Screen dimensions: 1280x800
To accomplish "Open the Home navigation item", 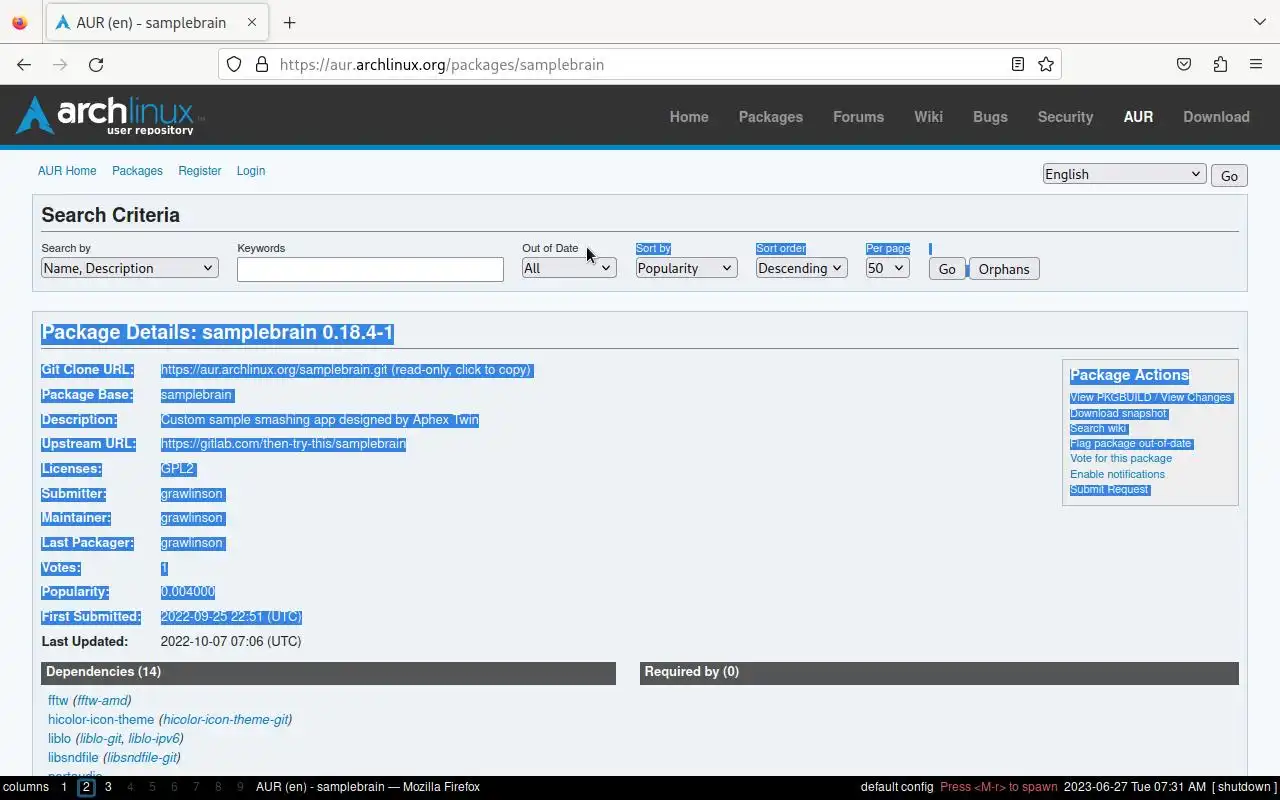I will 689,117.
